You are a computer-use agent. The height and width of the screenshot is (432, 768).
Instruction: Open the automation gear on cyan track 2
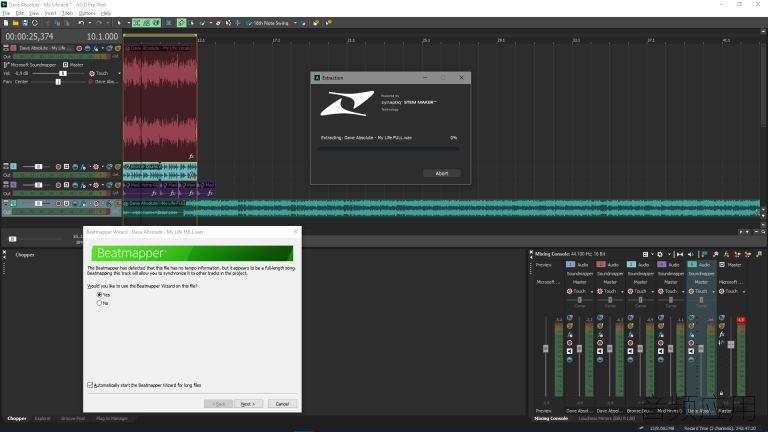(x=96, y=167)
